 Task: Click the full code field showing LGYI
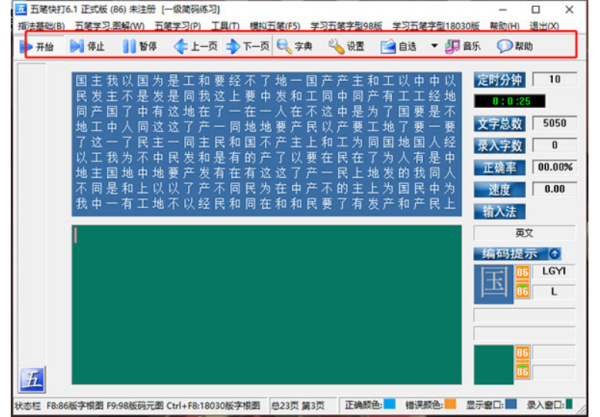point(554,271)
